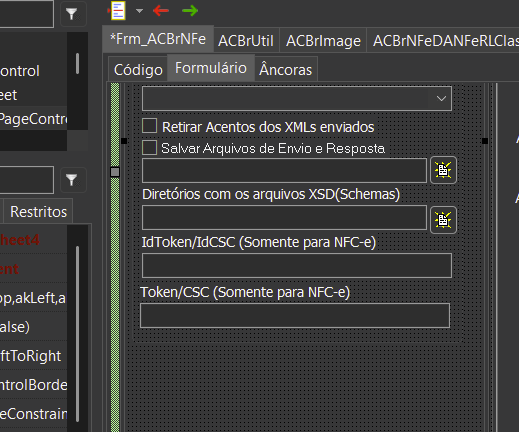This screenshot has height=432, width=519.
Task: Select the Constraints property row
Action: pos(33,414)
